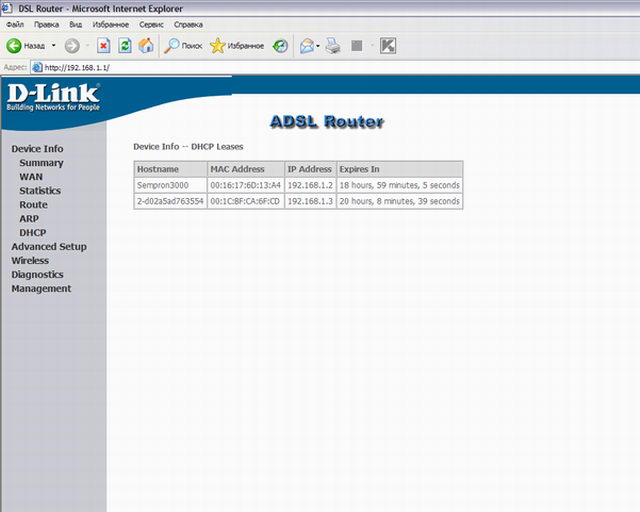Open the Файл menu
Screen dimensions: 640x512
pyautogui.click(x=15, y=23)
